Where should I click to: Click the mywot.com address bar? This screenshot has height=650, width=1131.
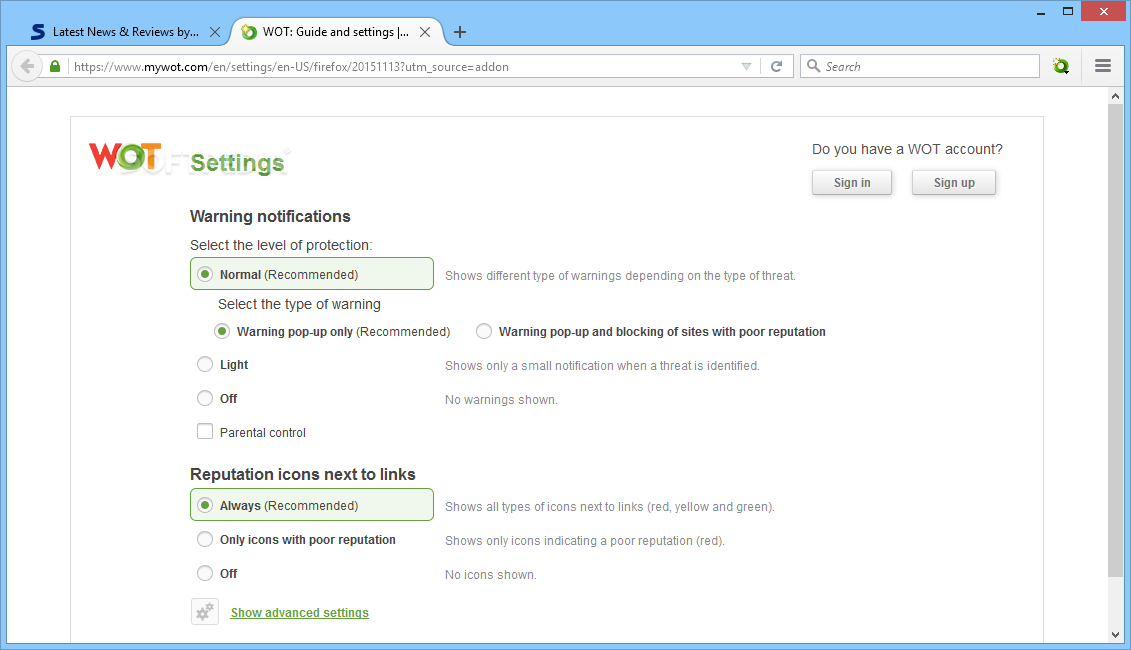[x=404, y=66]
